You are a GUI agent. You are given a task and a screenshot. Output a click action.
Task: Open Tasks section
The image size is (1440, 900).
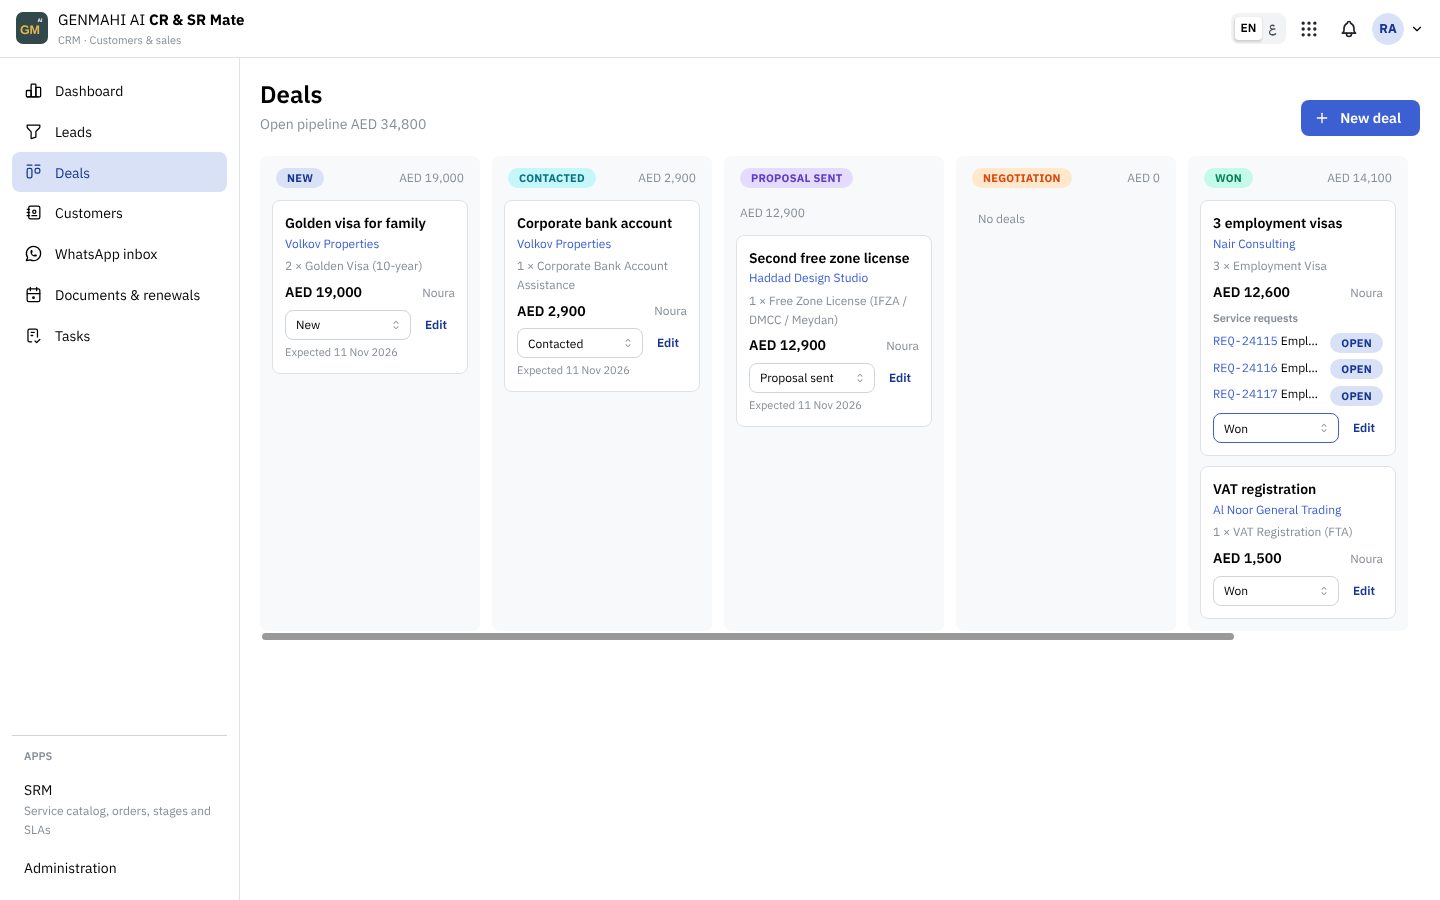tap(119, 336)
